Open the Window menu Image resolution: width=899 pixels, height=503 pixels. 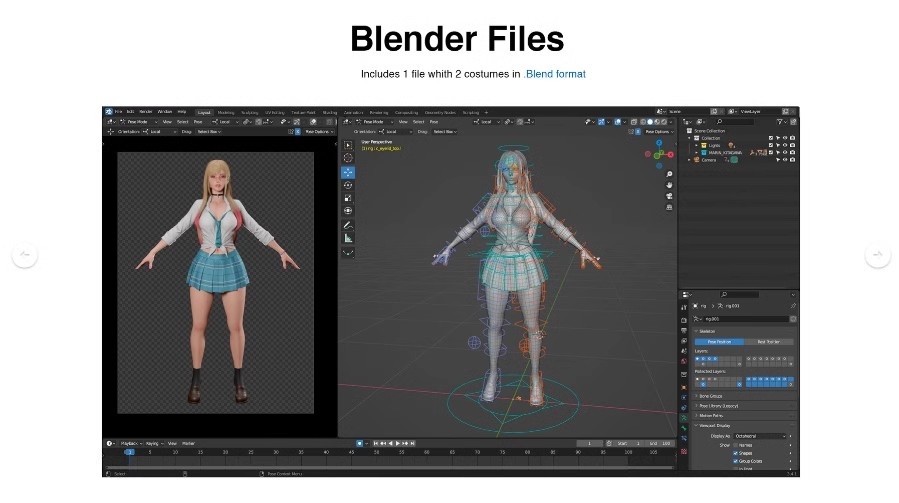point(165,112)
